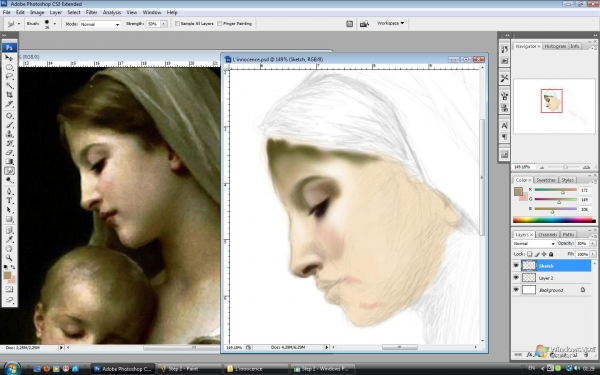
Task: Enable Sample All Layers checkbox
Action: (178, 24)
